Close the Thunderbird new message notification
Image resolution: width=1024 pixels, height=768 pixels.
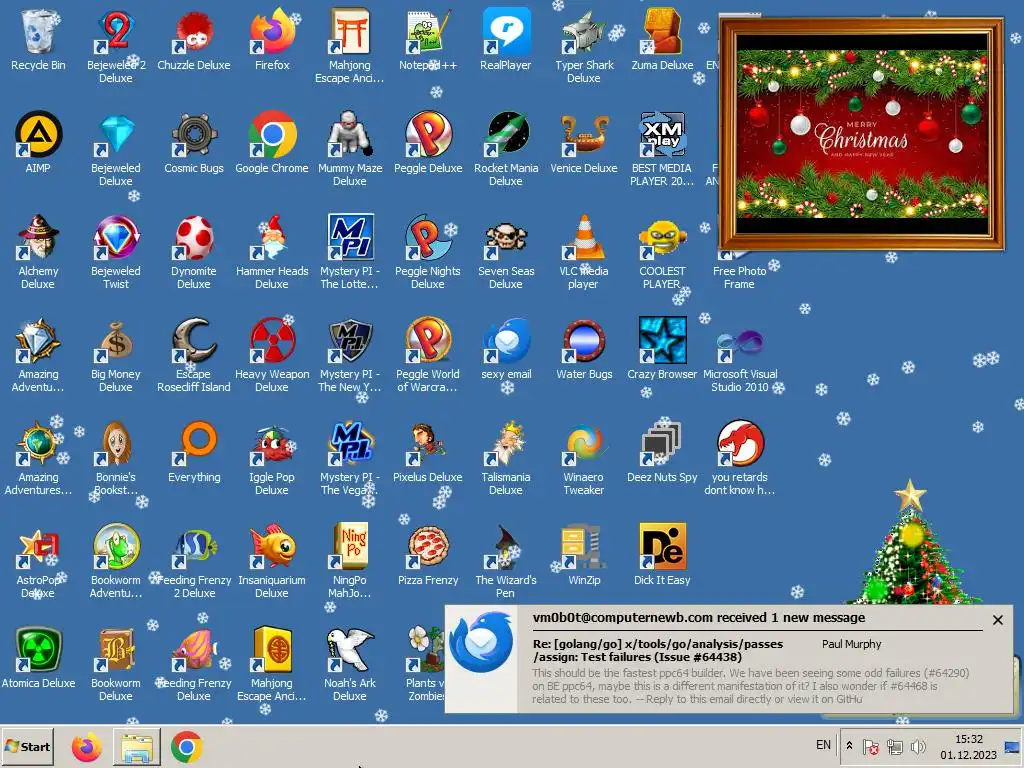[x=997, y=620]
